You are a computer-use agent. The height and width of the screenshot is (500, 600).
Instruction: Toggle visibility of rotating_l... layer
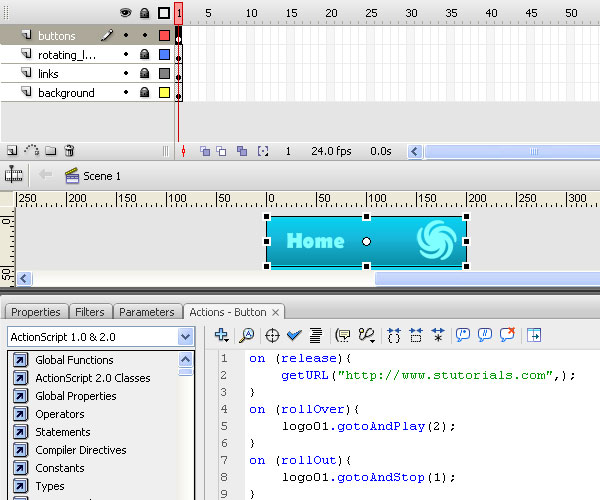click(x=126, y=54)
